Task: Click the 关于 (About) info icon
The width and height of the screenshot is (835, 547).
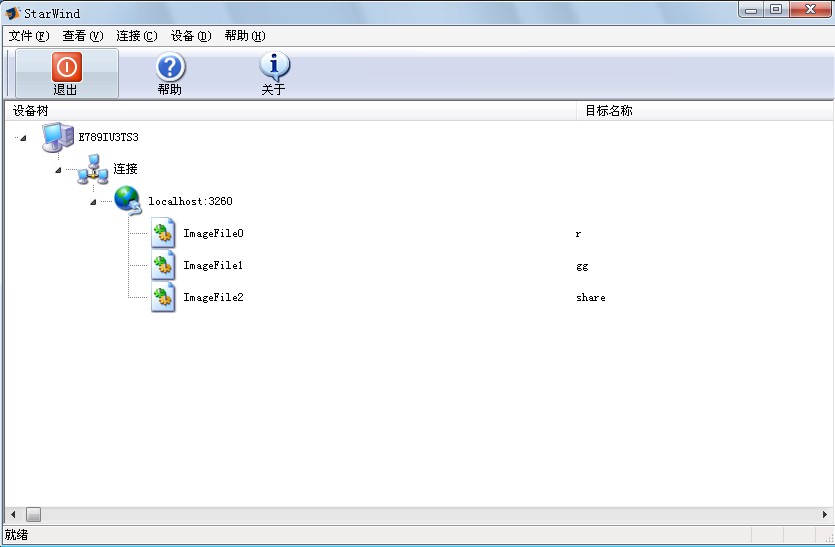Action: click(274, 68)
